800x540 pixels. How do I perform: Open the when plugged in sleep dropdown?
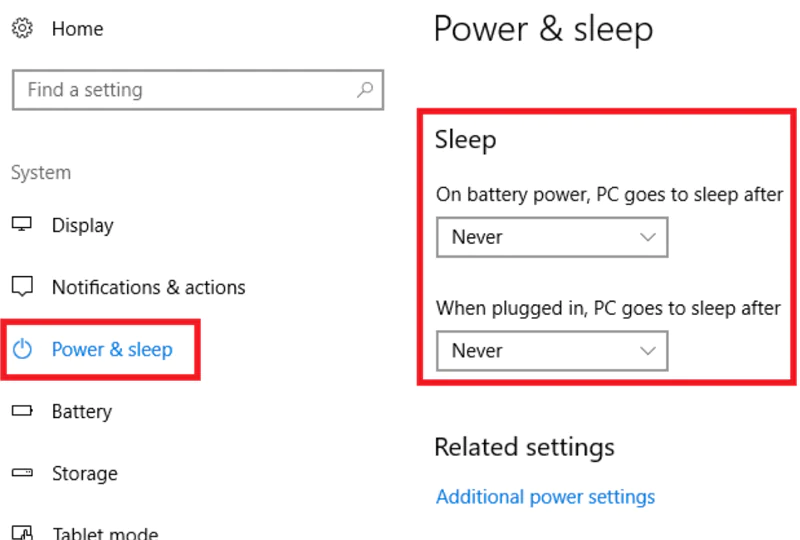coord(551,351)
